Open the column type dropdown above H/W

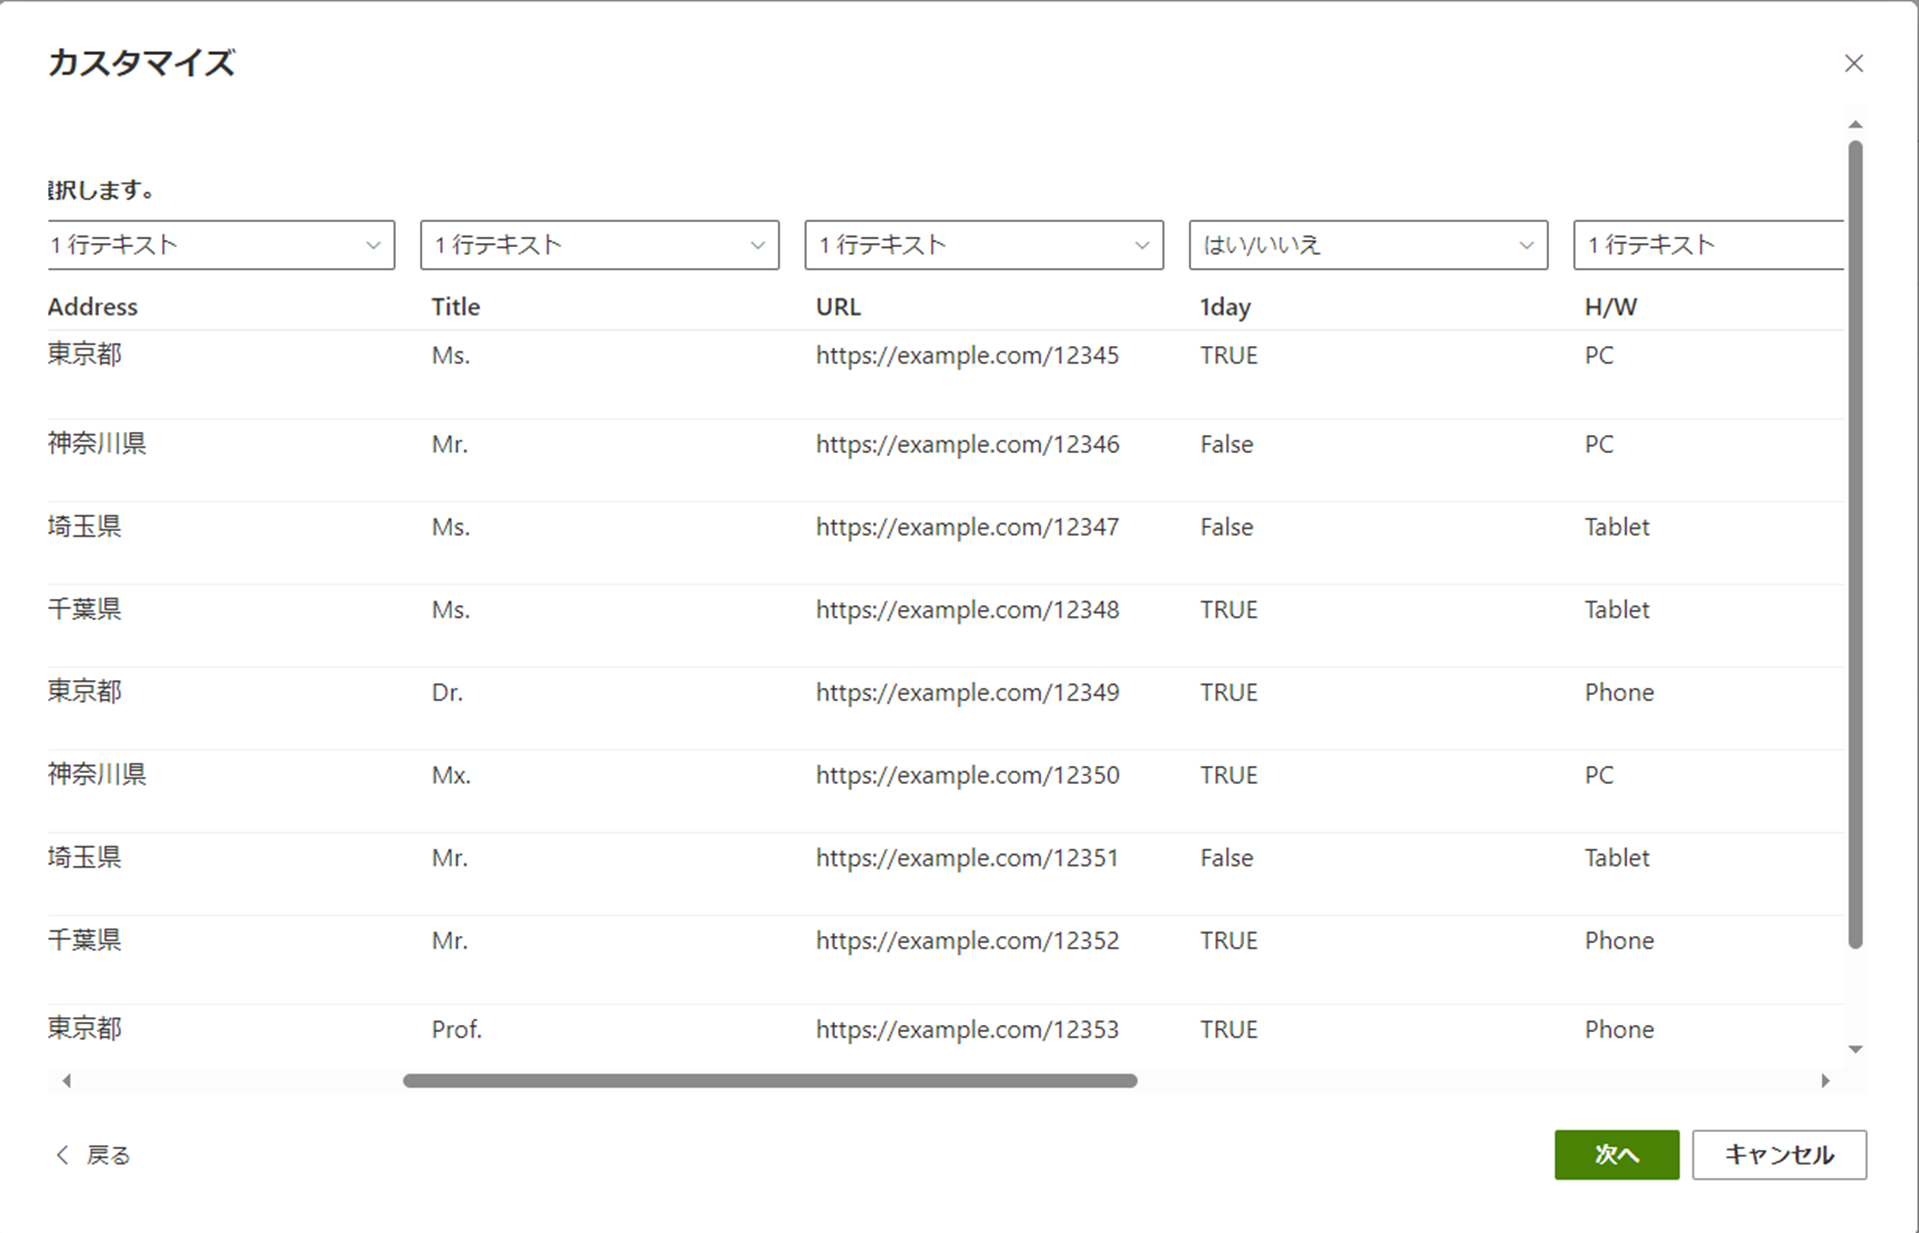(1708, 245)
